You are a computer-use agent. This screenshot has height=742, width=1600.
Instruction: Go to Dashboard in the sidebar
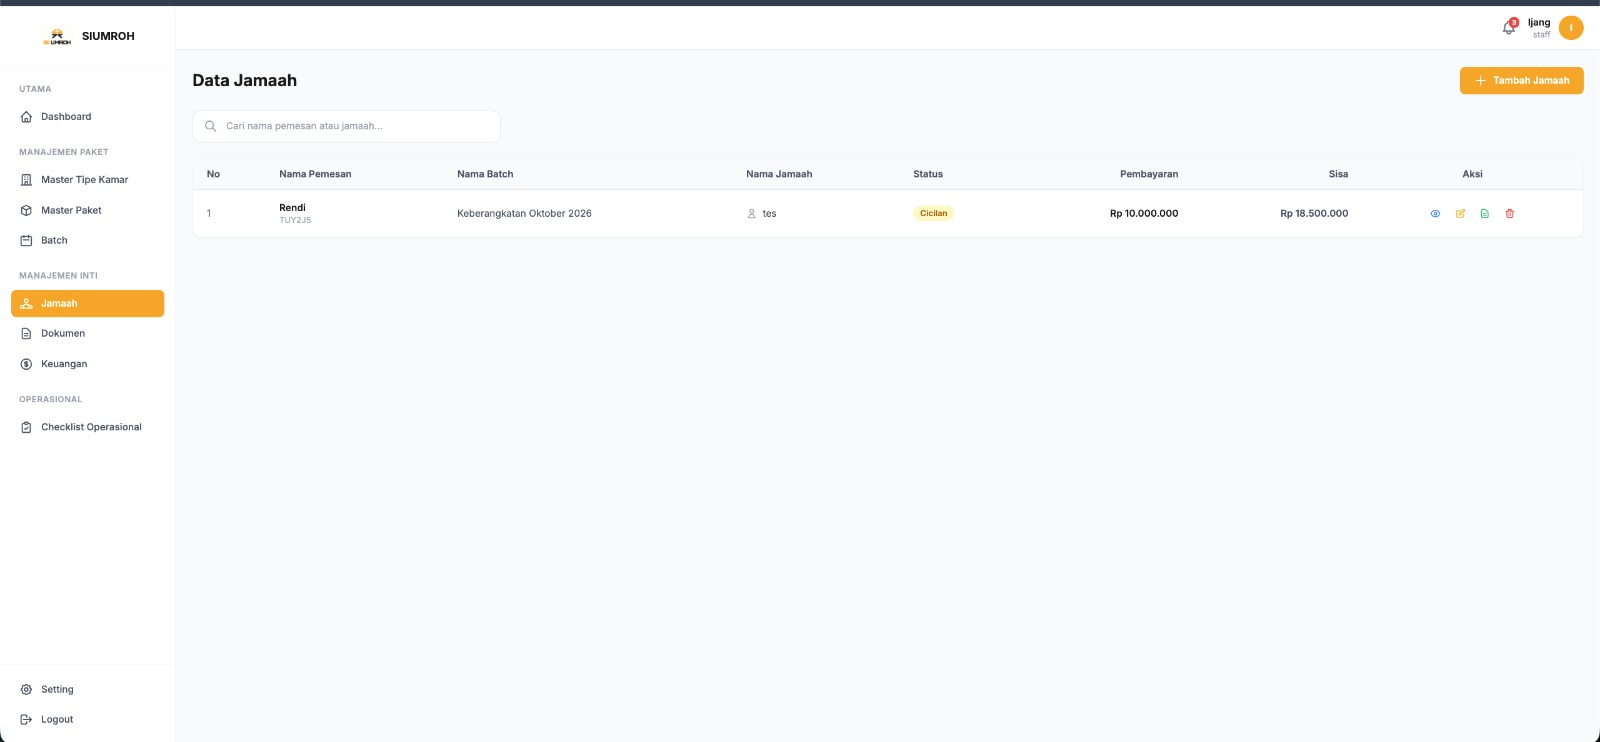click(87, 117)
